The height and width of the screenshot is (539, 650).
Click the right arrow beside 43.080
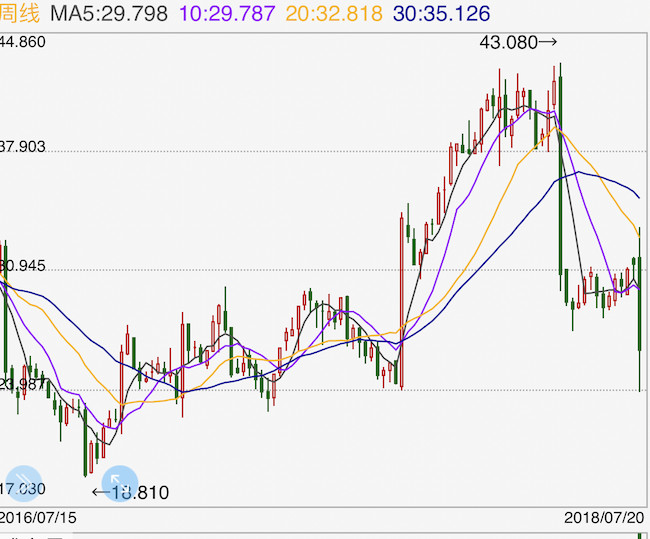(547, 43)
